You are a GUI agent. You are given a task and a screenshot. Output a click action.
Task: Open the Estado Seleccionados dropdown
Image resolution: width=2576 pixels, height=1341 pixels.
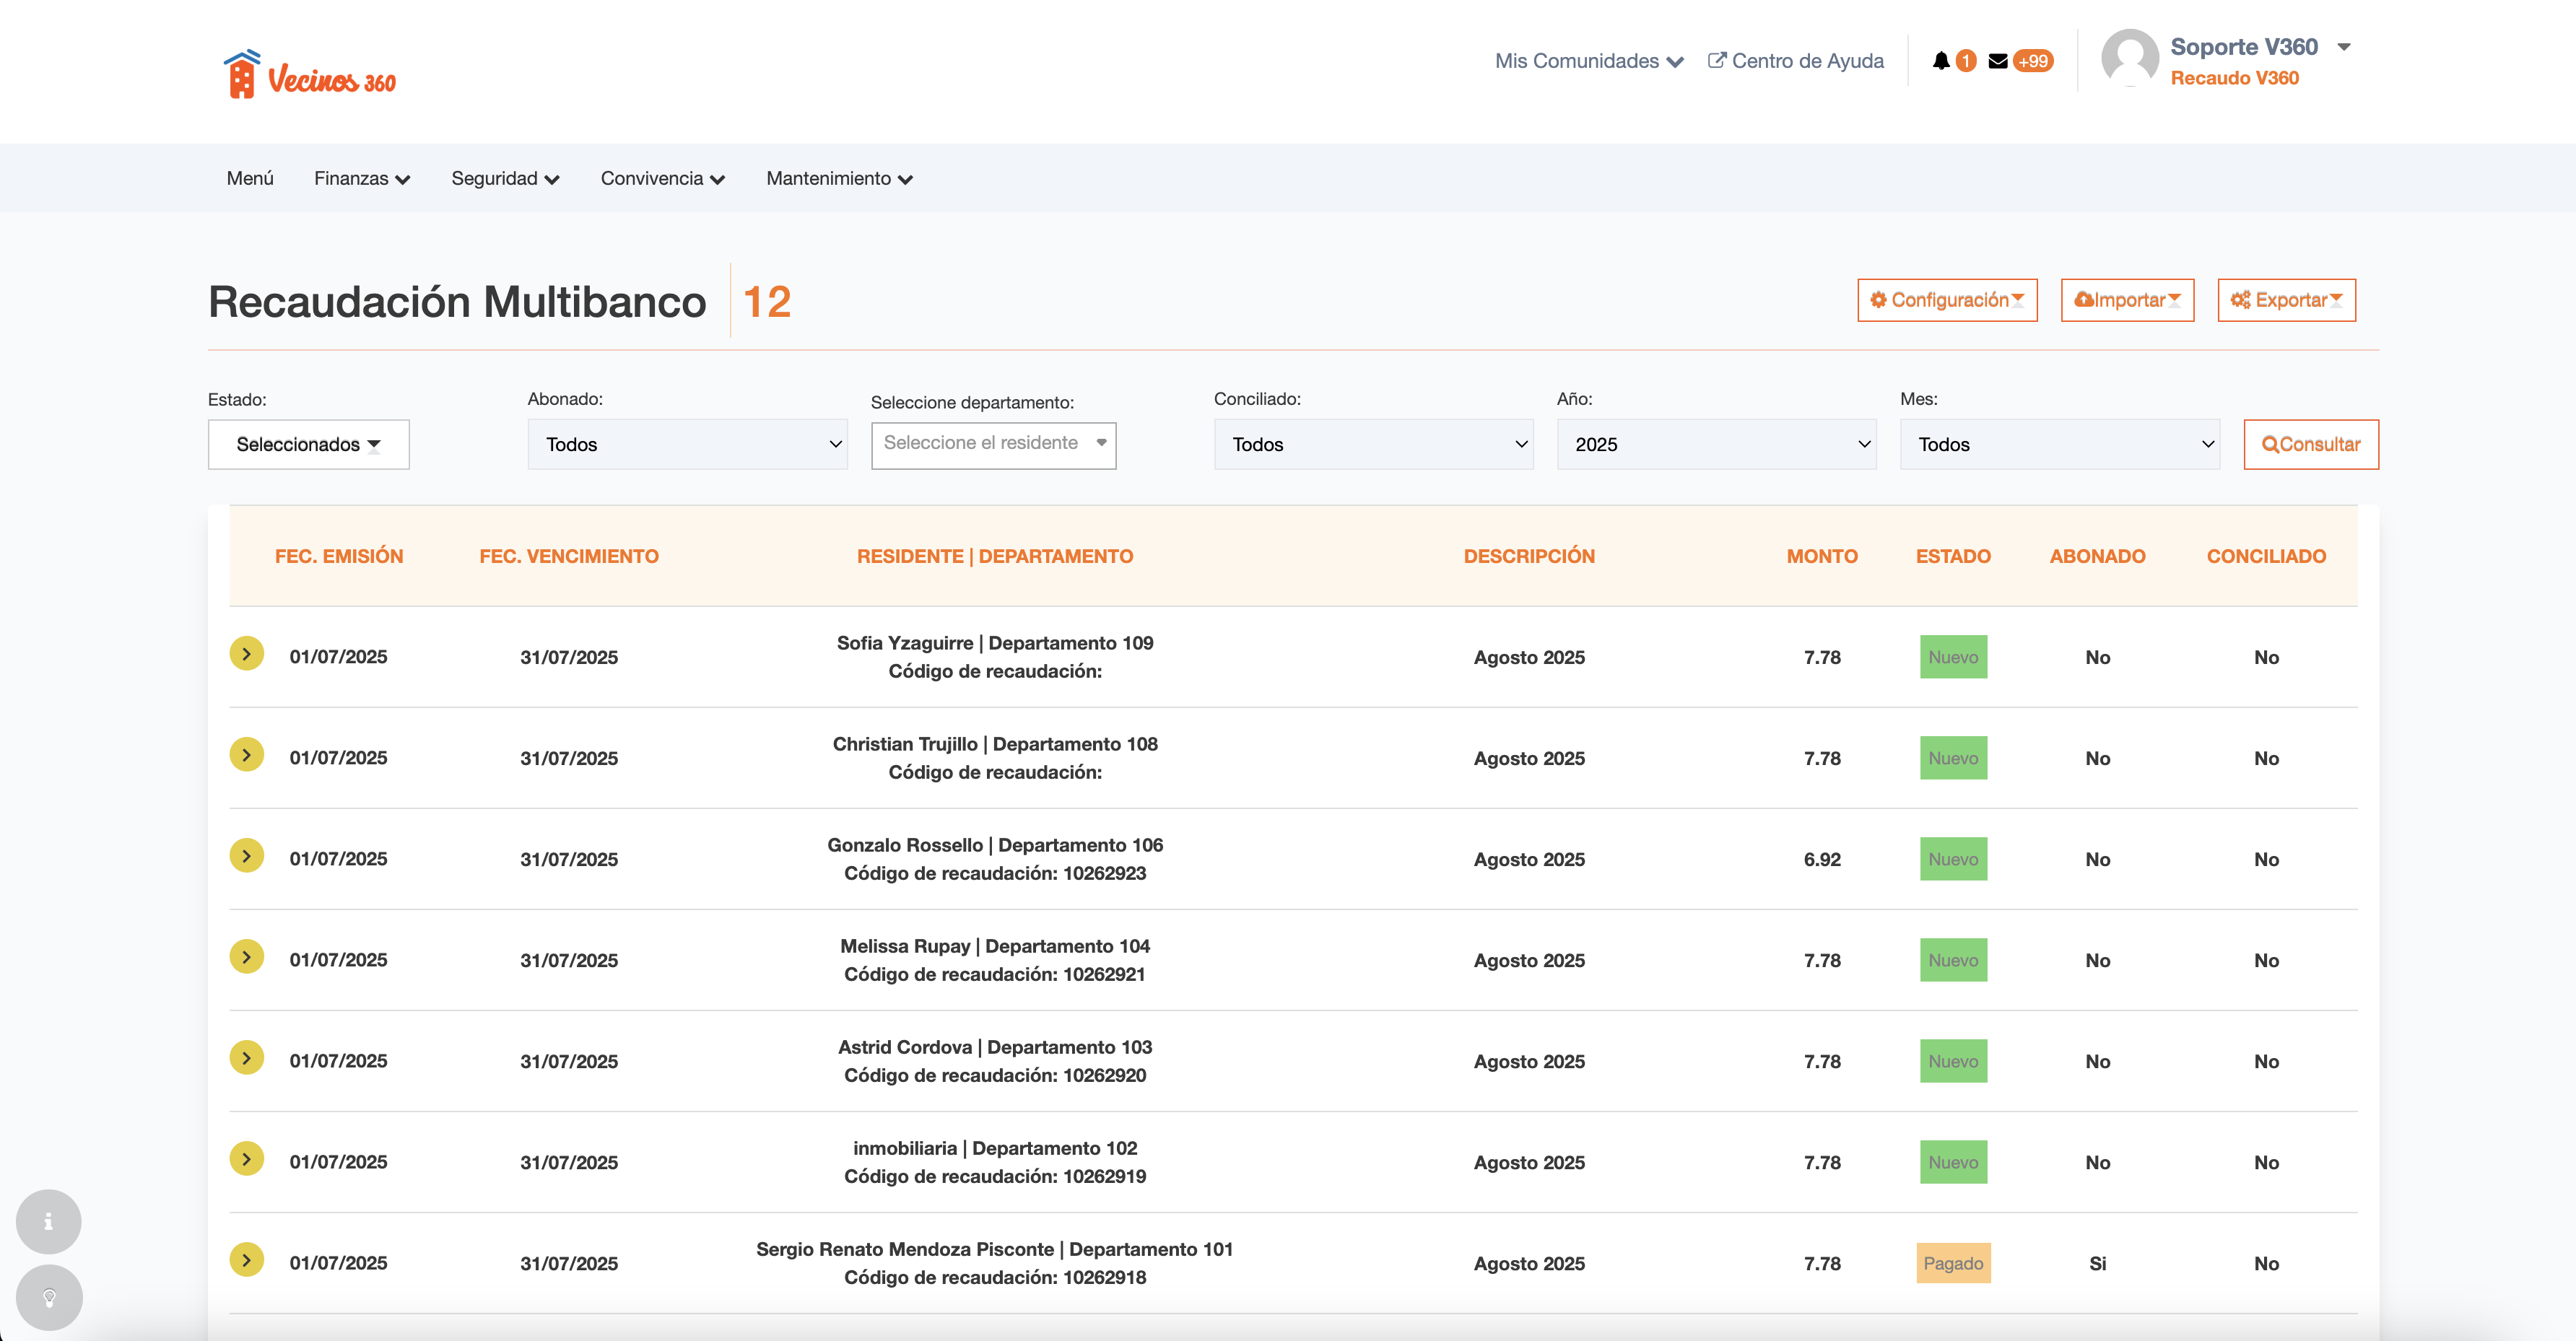(308, 444)
